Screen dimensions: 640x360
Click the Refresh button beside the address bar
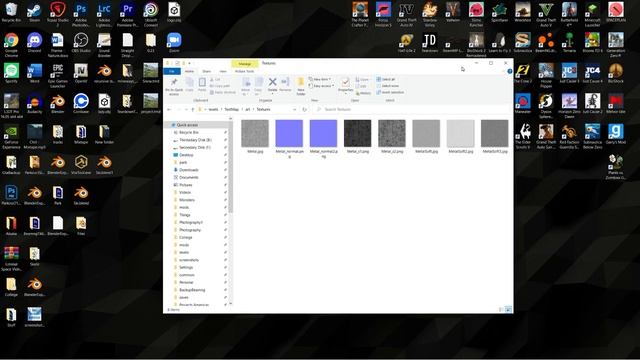[304, 109]
